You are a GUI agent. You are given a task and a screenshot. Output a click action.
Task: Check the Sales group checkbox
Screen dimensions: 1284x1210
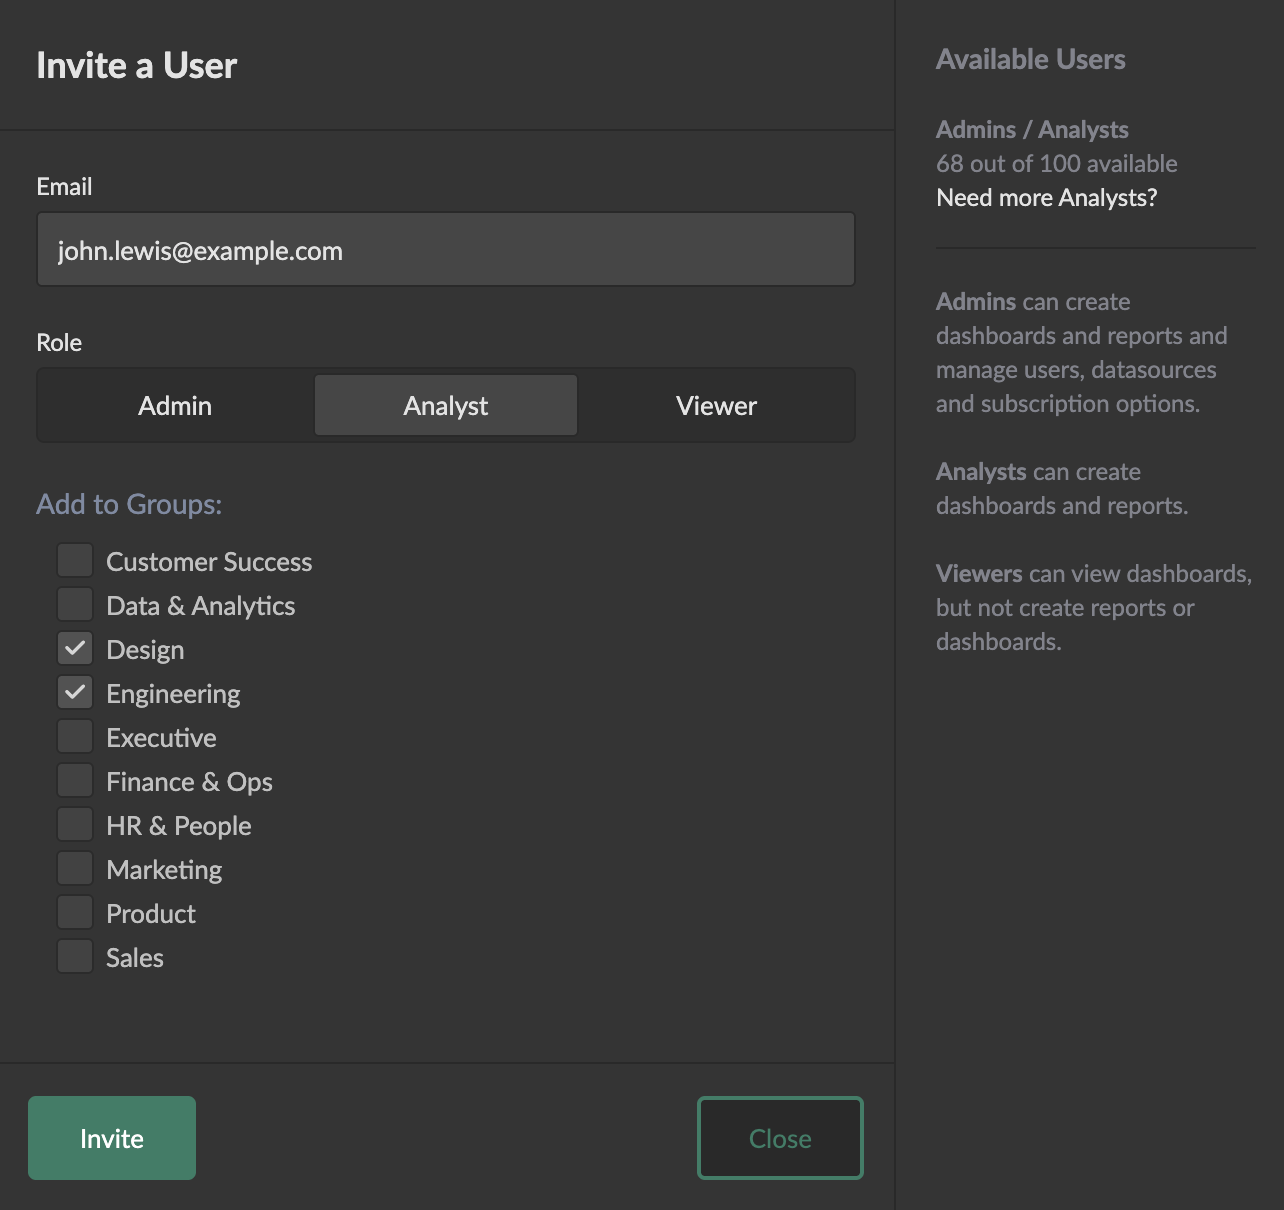75,957
